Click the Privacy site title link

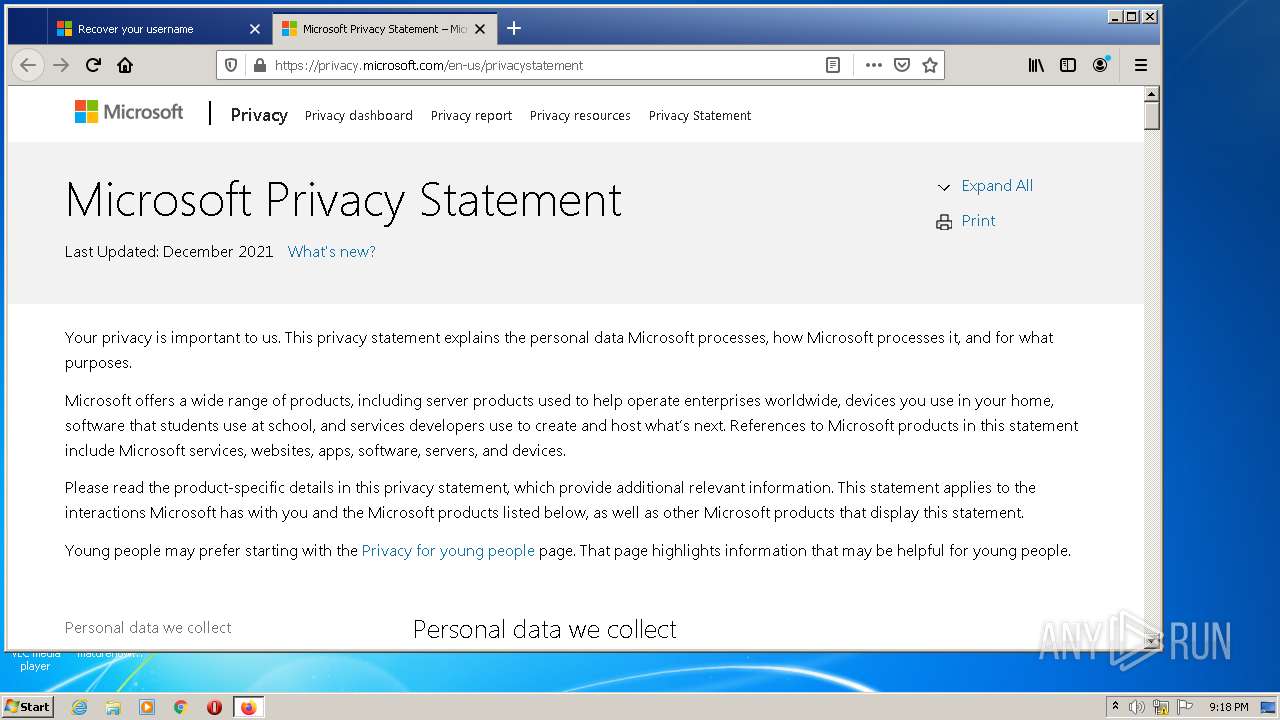(x=259, y=115)
